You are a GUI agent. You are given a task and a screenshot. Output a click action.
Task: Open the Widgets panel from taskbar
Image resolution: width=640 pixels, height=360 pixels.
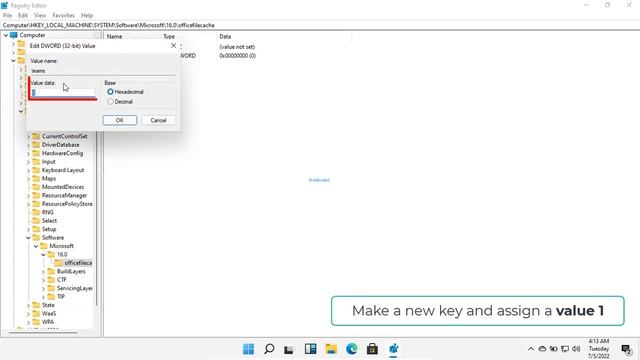pyautogui.click(x=310, y=349)
